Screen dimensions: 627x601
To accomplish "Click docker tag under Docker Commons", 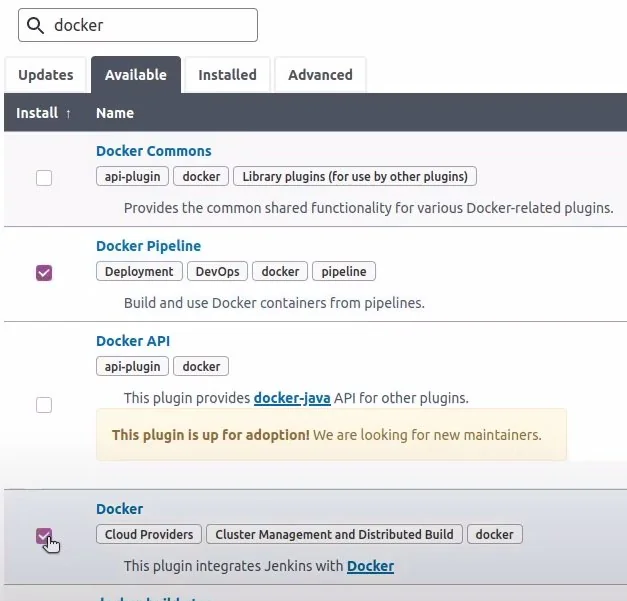I will 201,176.
